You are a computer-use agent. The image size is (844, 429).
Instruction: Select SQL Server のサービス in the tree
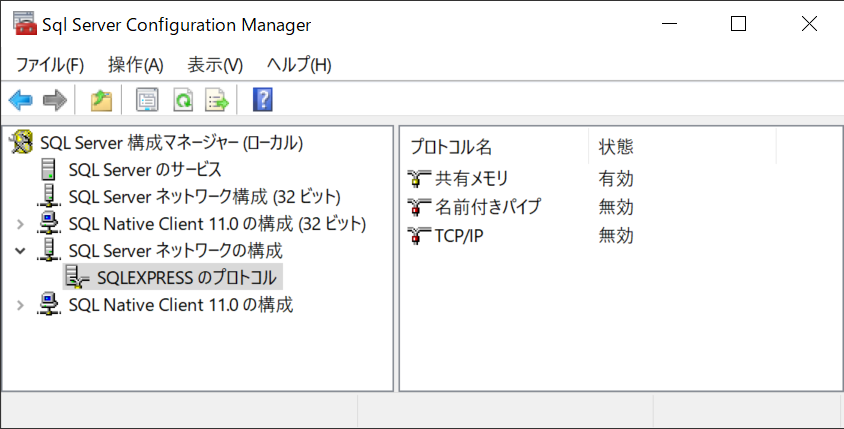tap(145, 169)
